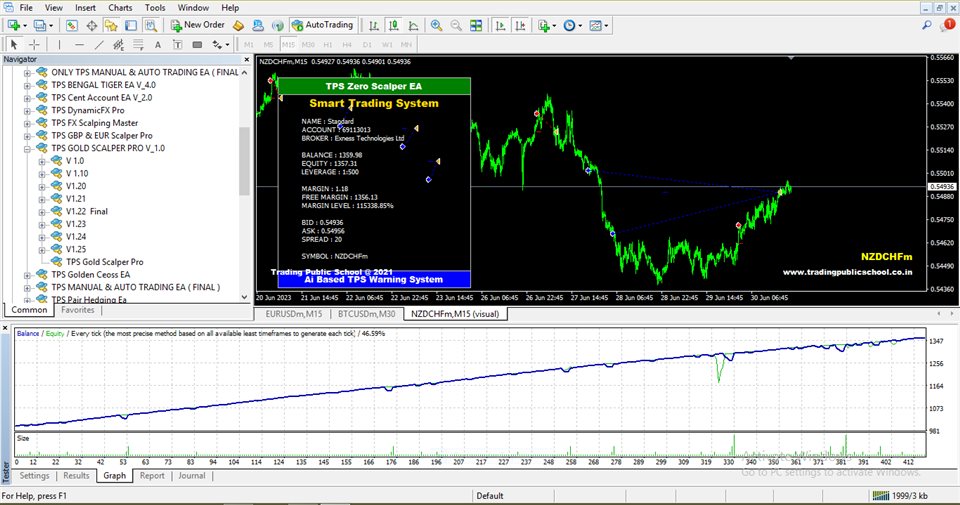The width and height of the screenshot is (960, 505).
Task: Draw a horizontal line tool
Action: coord(80,44)
